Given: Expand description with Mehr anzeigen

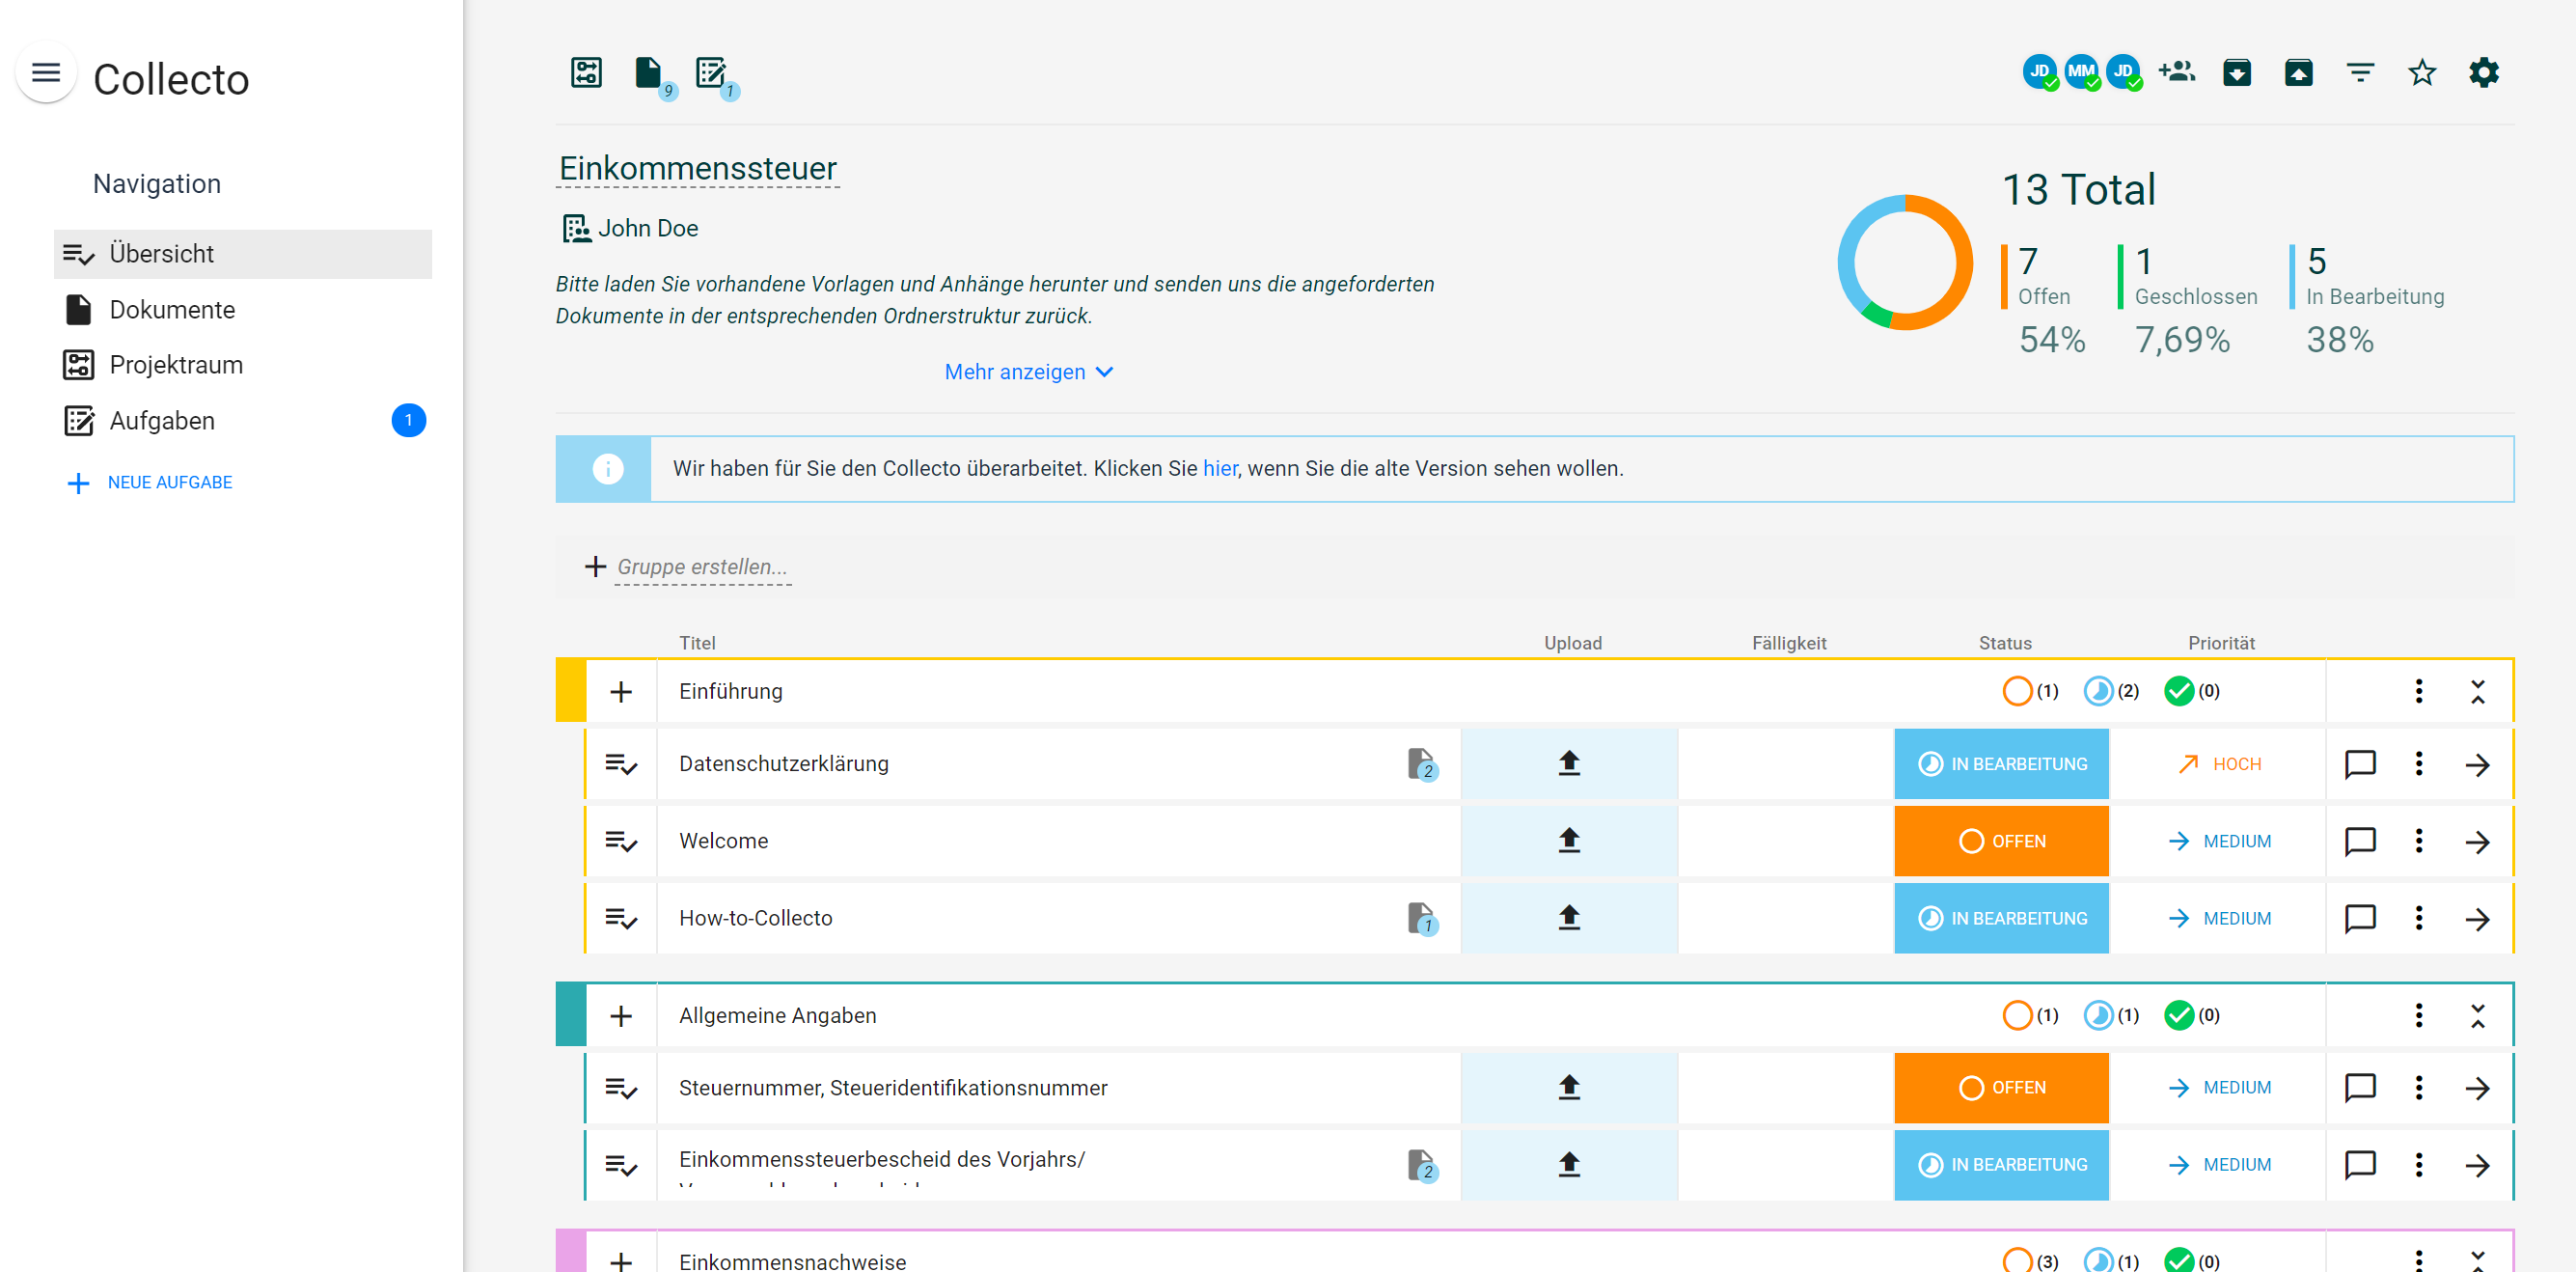Looking at the screenshot, I should point(1028,372).
